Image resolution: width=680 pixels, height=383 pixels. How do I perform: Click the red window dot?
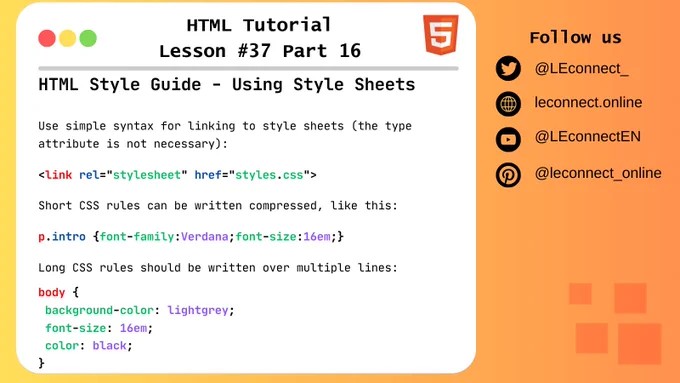[47, 38]
